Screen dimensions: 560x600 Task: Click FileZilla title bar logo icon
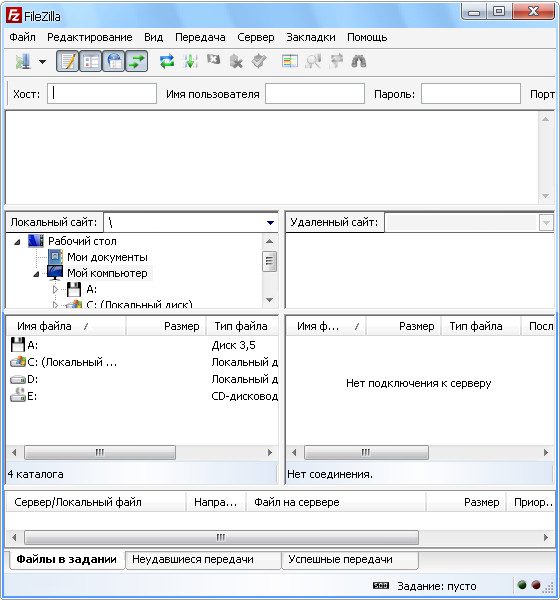pos(14,16)
